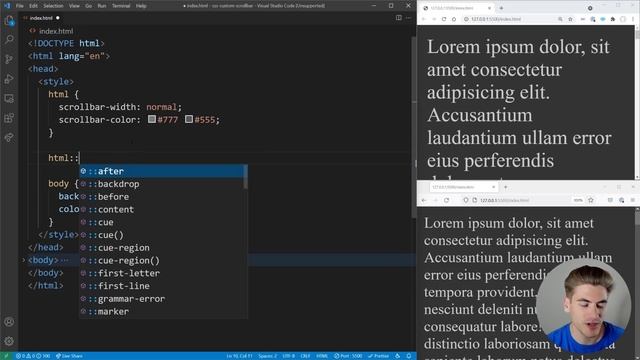The height and width of the screenshot is (360, 640).
Task: Reload page in top Chrome window
Action: [444, 19]
